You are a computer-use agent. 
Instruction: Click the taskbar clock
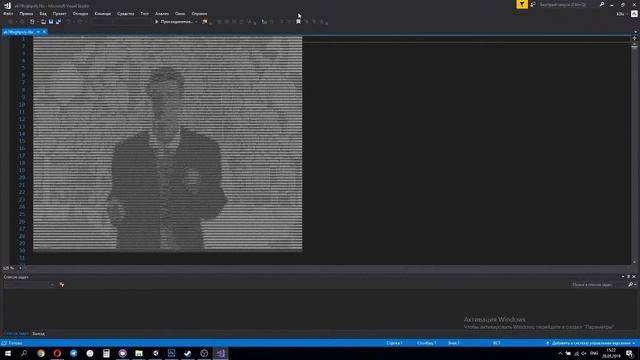click(611, 353)
